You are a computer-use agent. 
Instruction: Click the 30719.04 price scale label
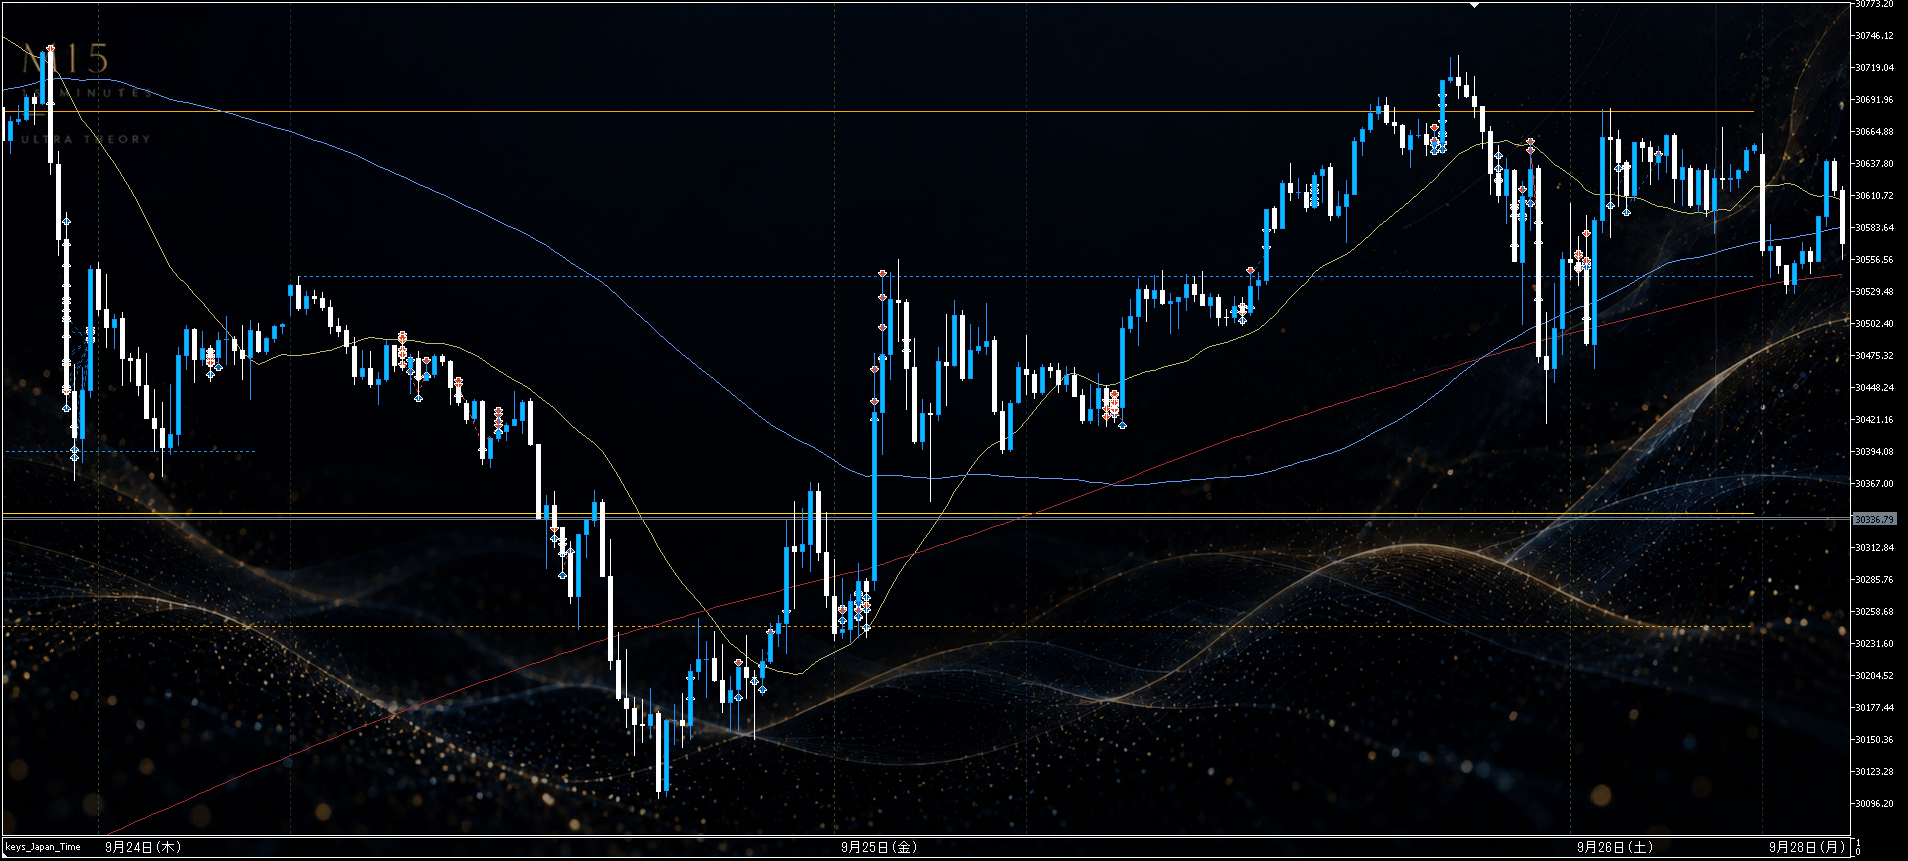click(x=1874, y=68)
